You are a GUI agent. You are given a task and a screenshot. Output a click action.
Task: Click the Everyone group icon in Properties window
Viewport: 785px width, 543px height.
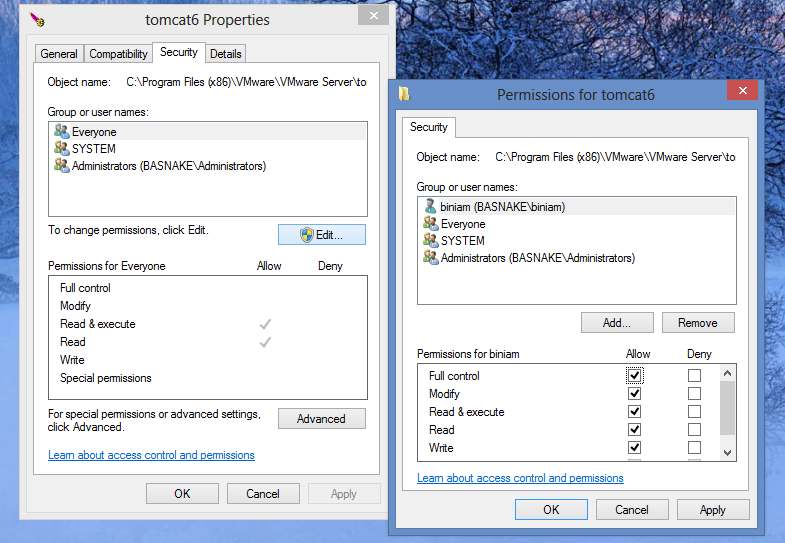click(62, 132)
